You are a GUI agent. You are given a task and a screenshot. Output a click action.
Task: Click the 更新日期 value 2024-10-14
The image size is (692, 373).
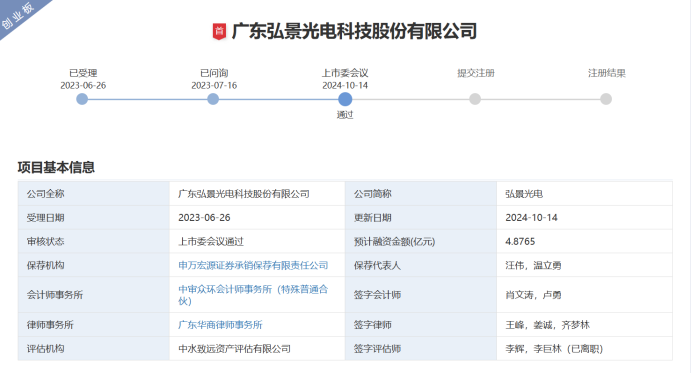pos(531,218)
